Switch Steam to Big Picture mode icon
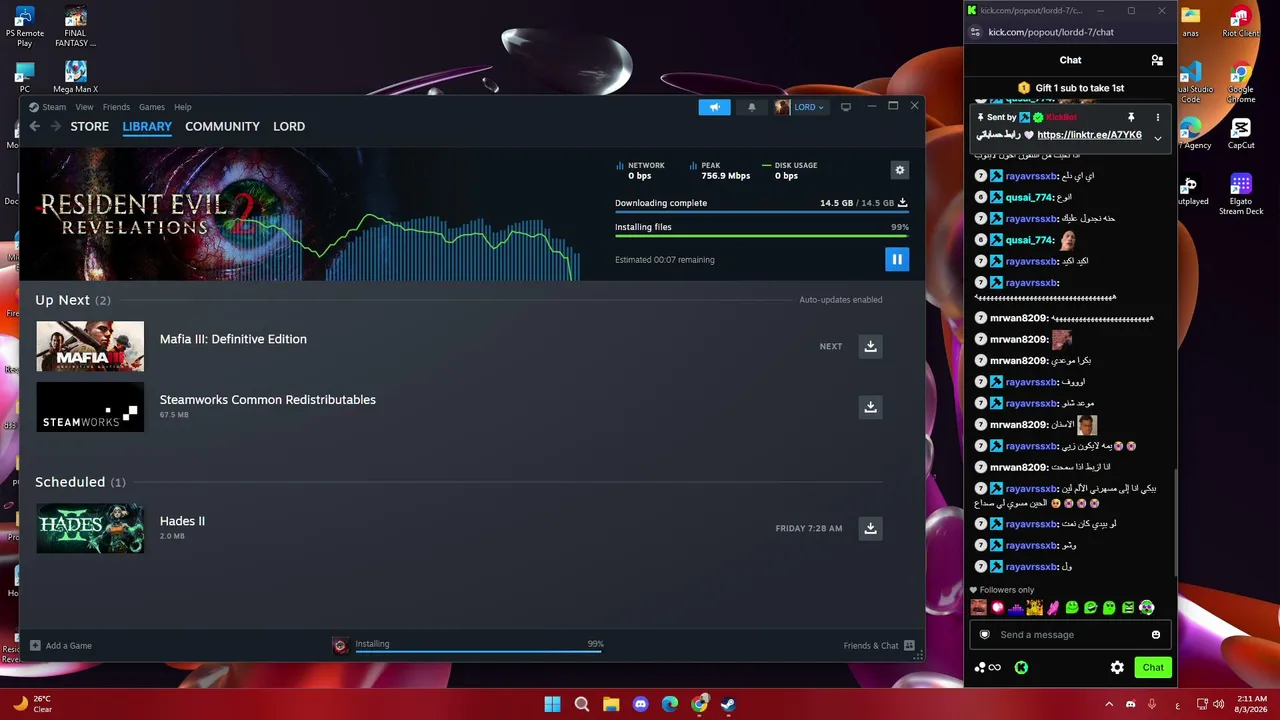 tap(846, 107)
